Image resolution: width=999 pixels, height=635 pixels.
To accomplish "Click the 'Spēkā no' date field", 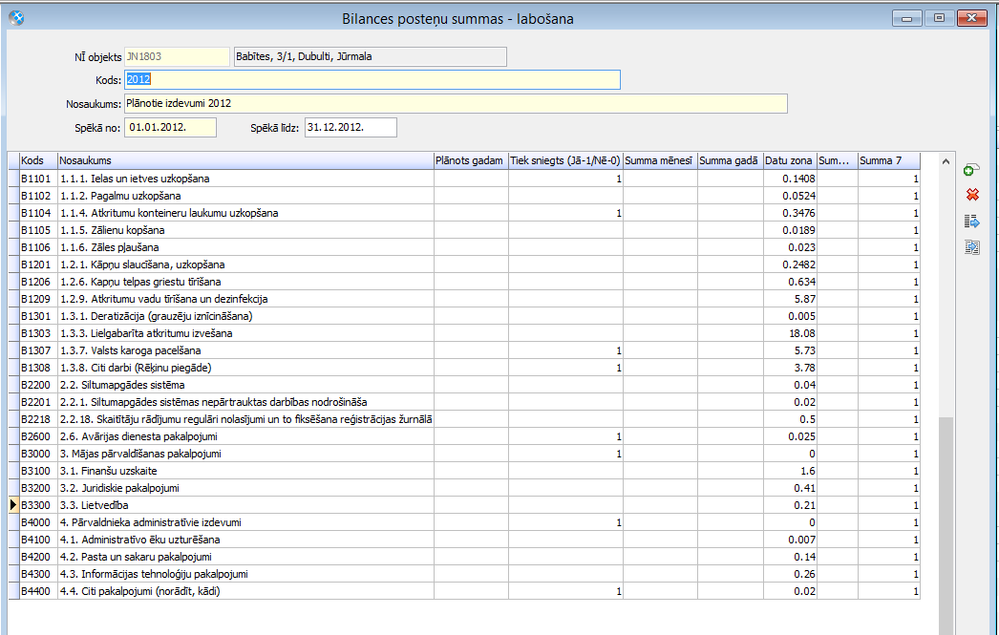I will tap(170, 127).
